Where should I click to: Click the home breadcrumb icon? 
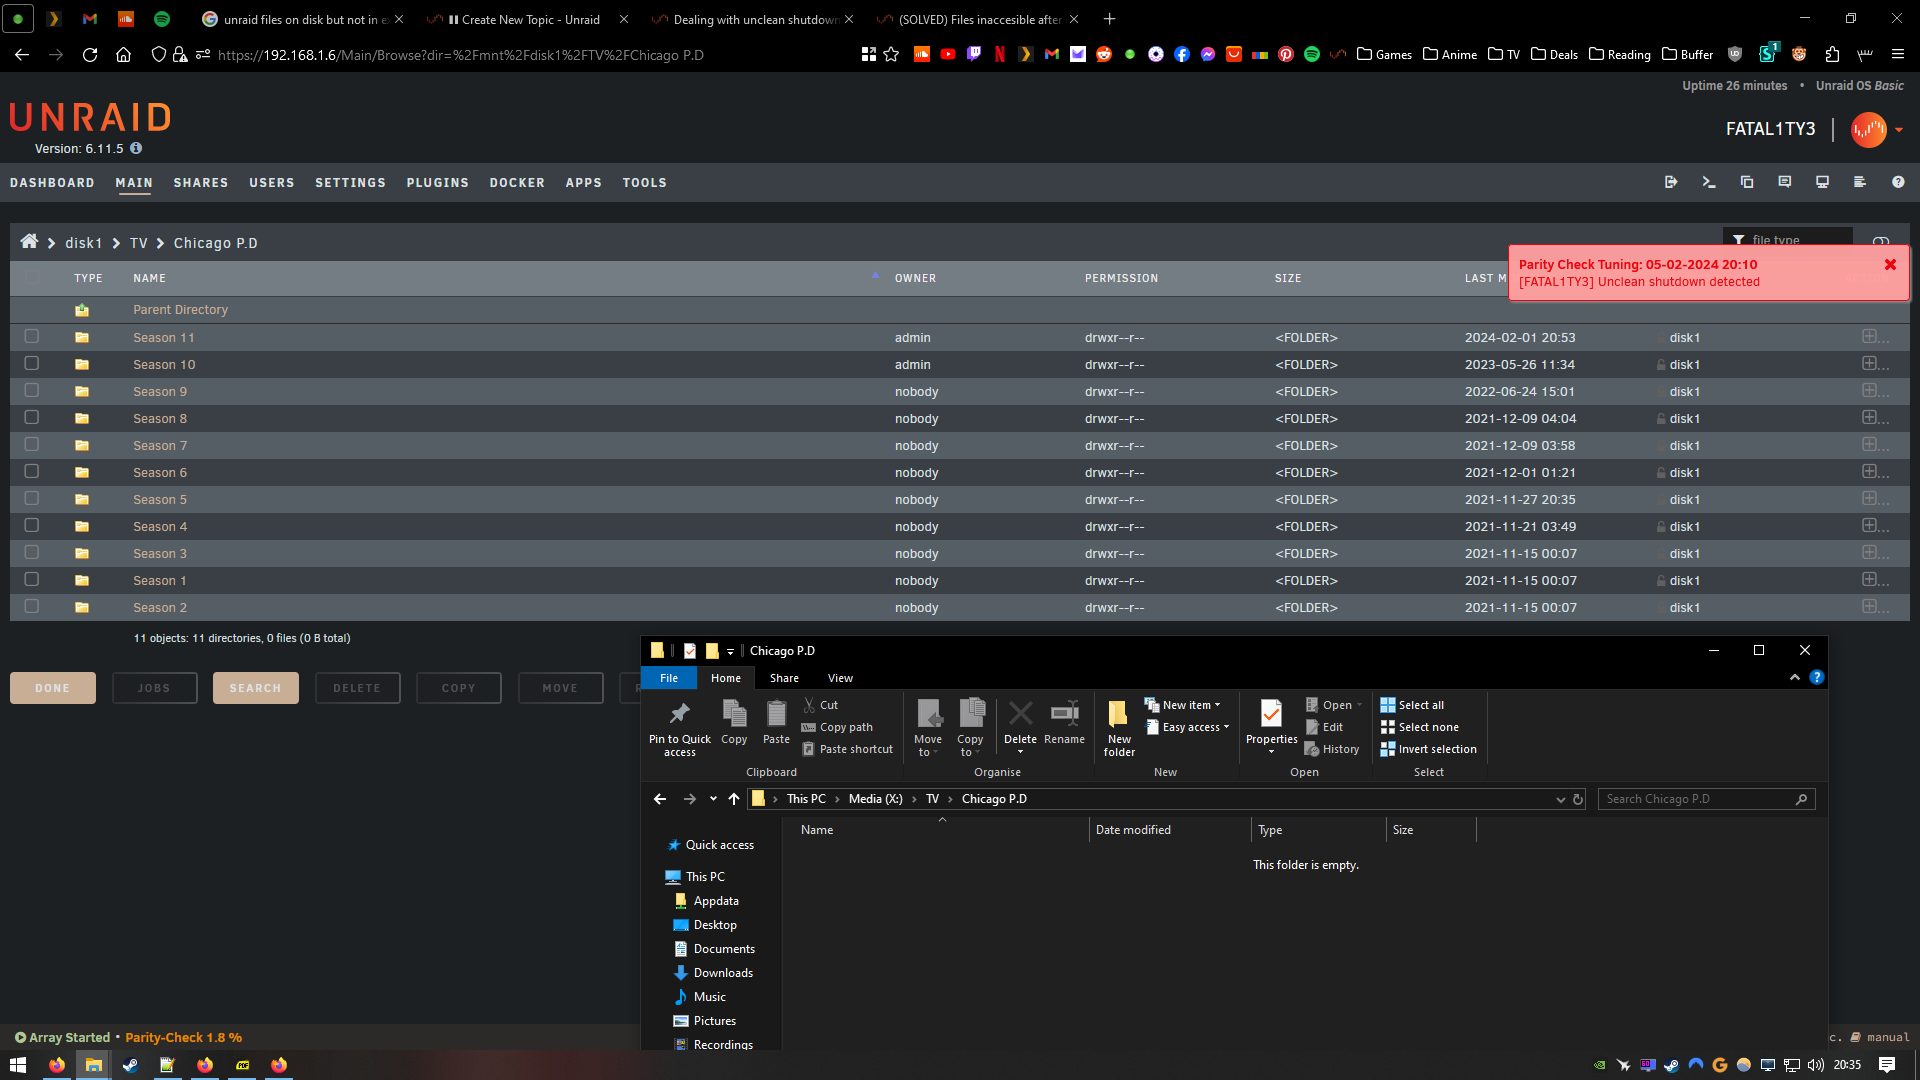29,241
